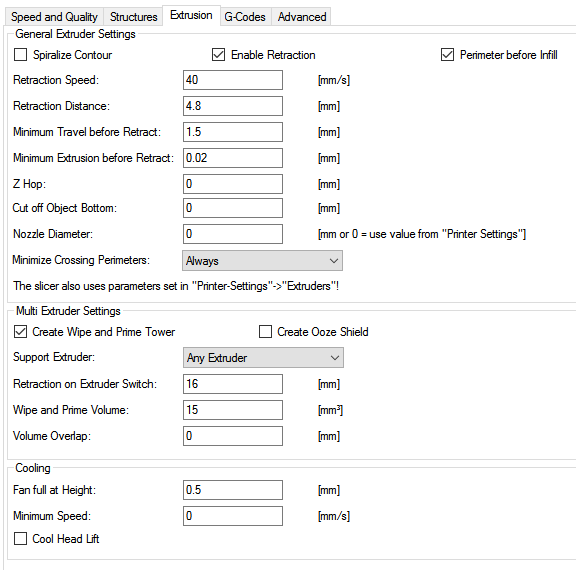Switch to the Speed and Quality tab

point(54,17)
